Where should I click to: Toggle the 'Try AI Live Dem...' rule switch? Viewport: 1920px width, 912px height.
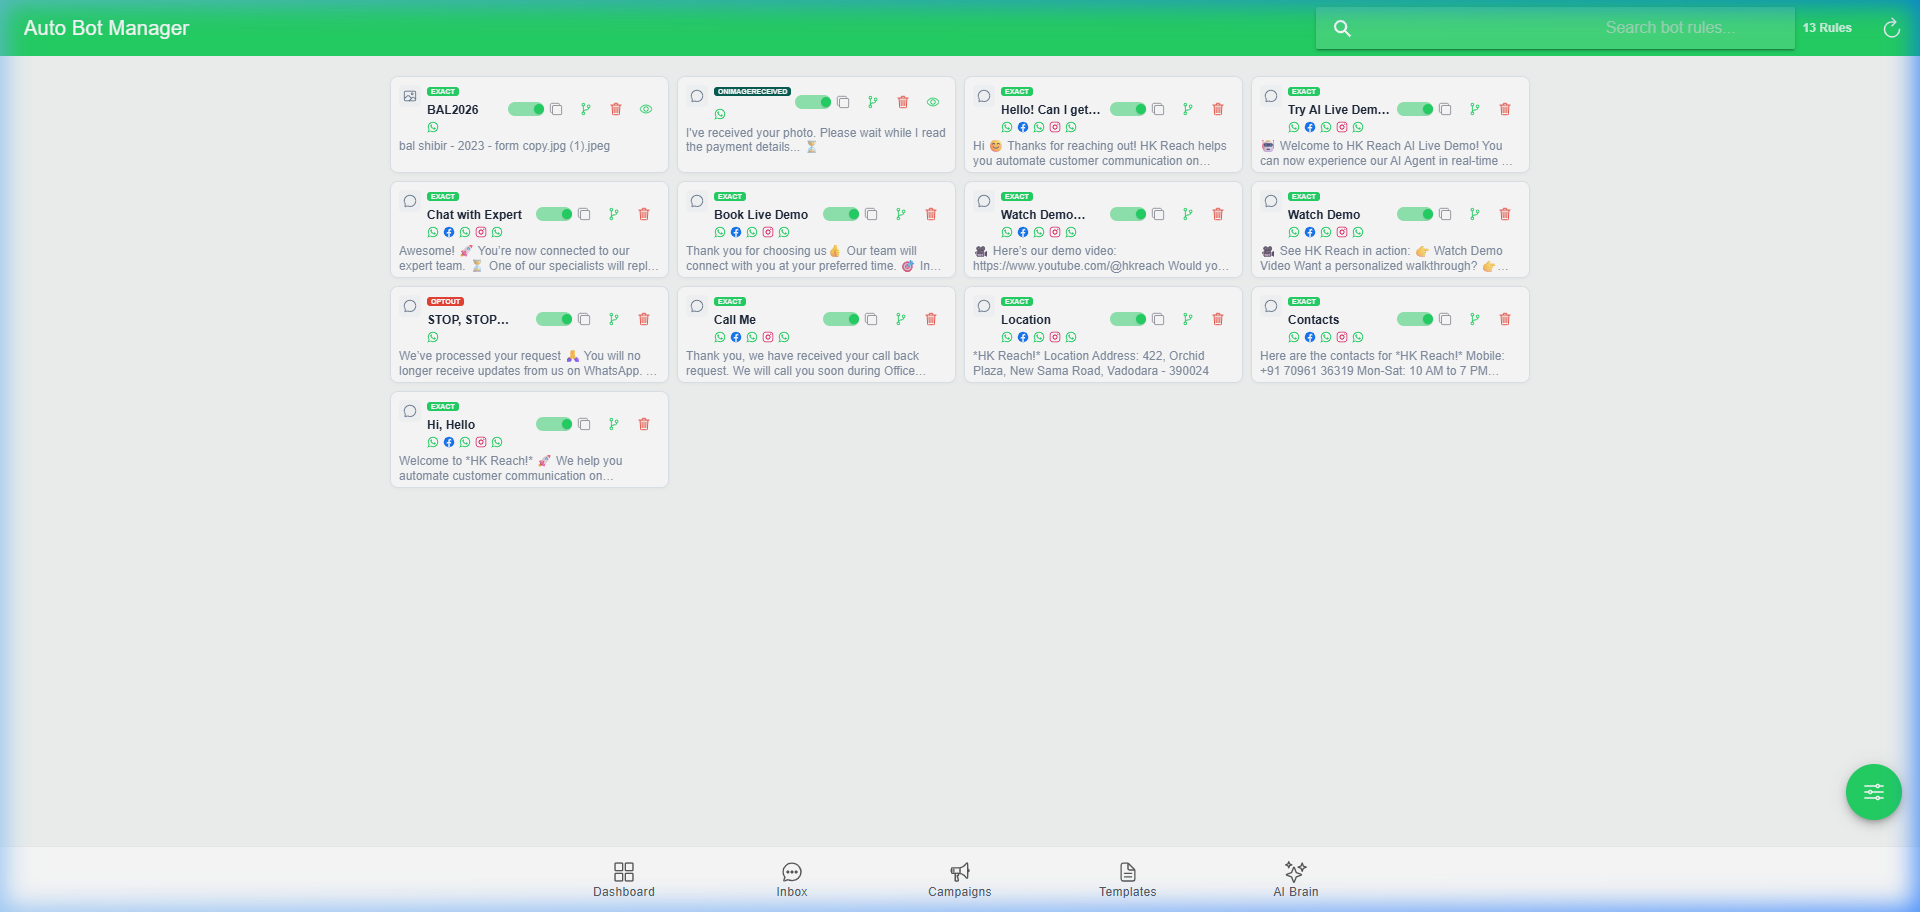[1415, 109]
